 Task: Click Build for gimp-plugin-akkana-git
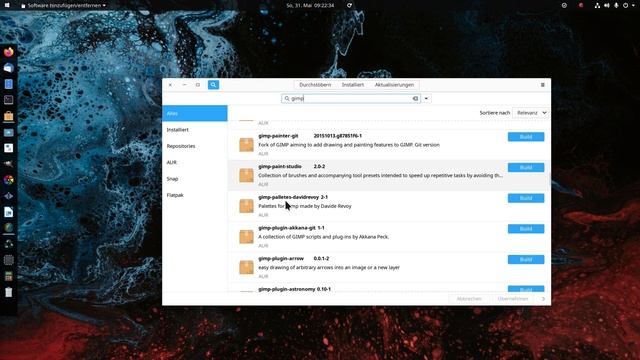[526, 229]
